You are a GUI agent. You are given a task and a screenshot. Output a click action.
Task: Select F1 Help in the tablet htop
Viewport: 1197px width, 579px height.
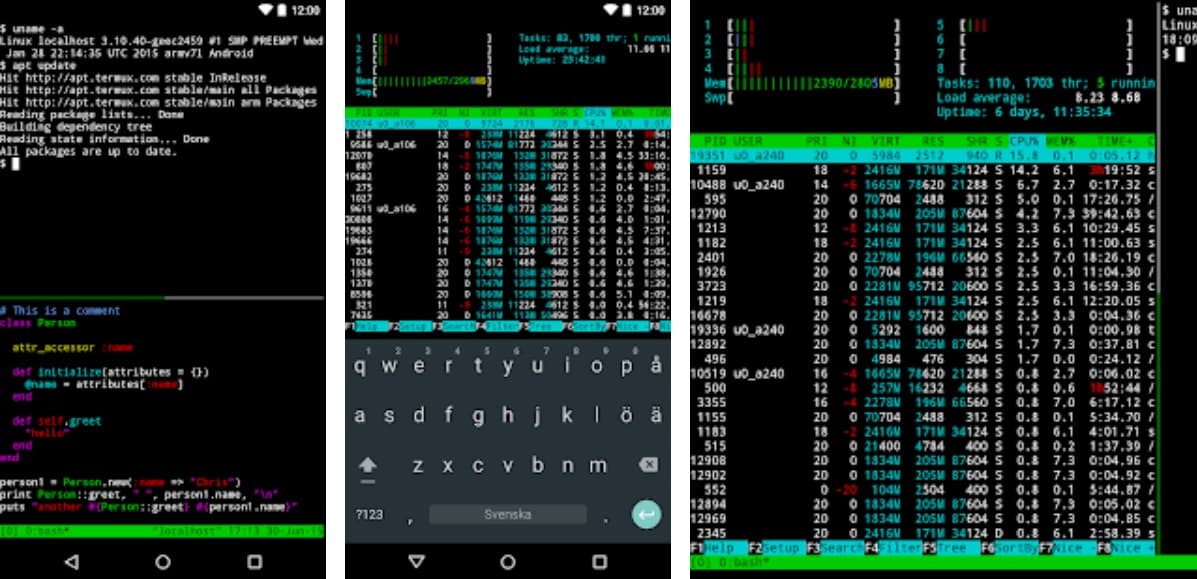(718, 548)
